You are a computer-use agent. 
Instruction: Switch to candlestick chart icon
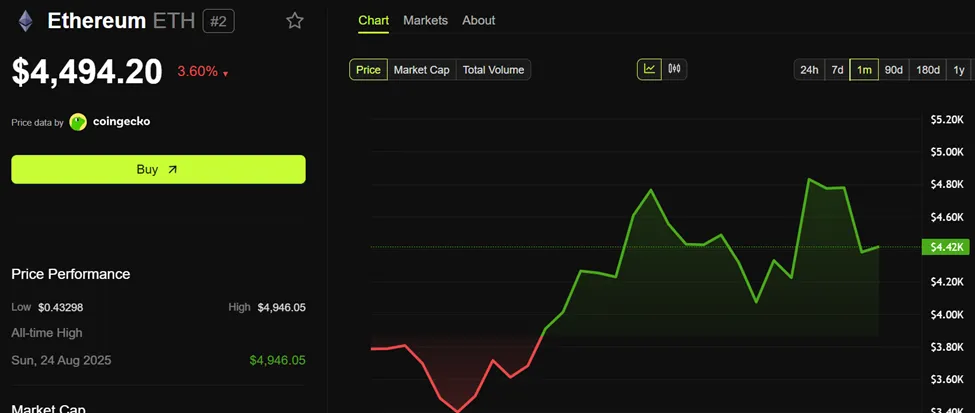[x=674, y=69]
